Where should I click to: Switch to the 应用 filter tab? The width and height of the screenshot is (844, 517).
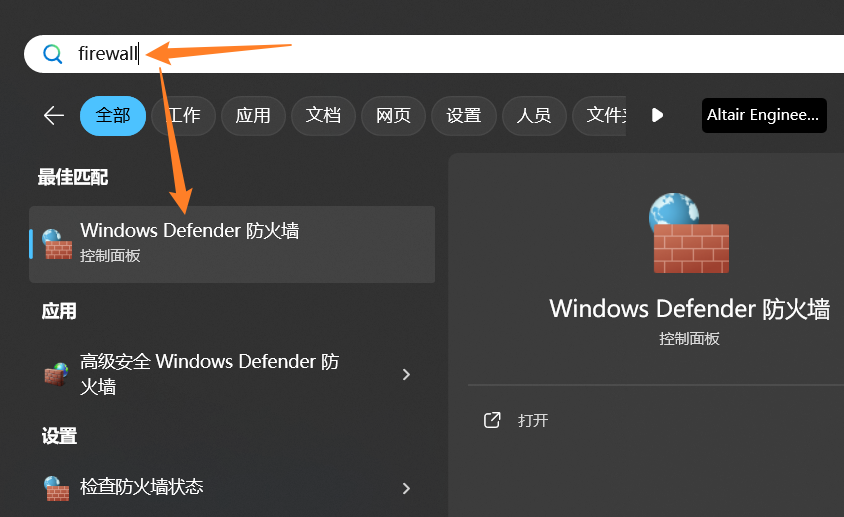coord(253,115)
